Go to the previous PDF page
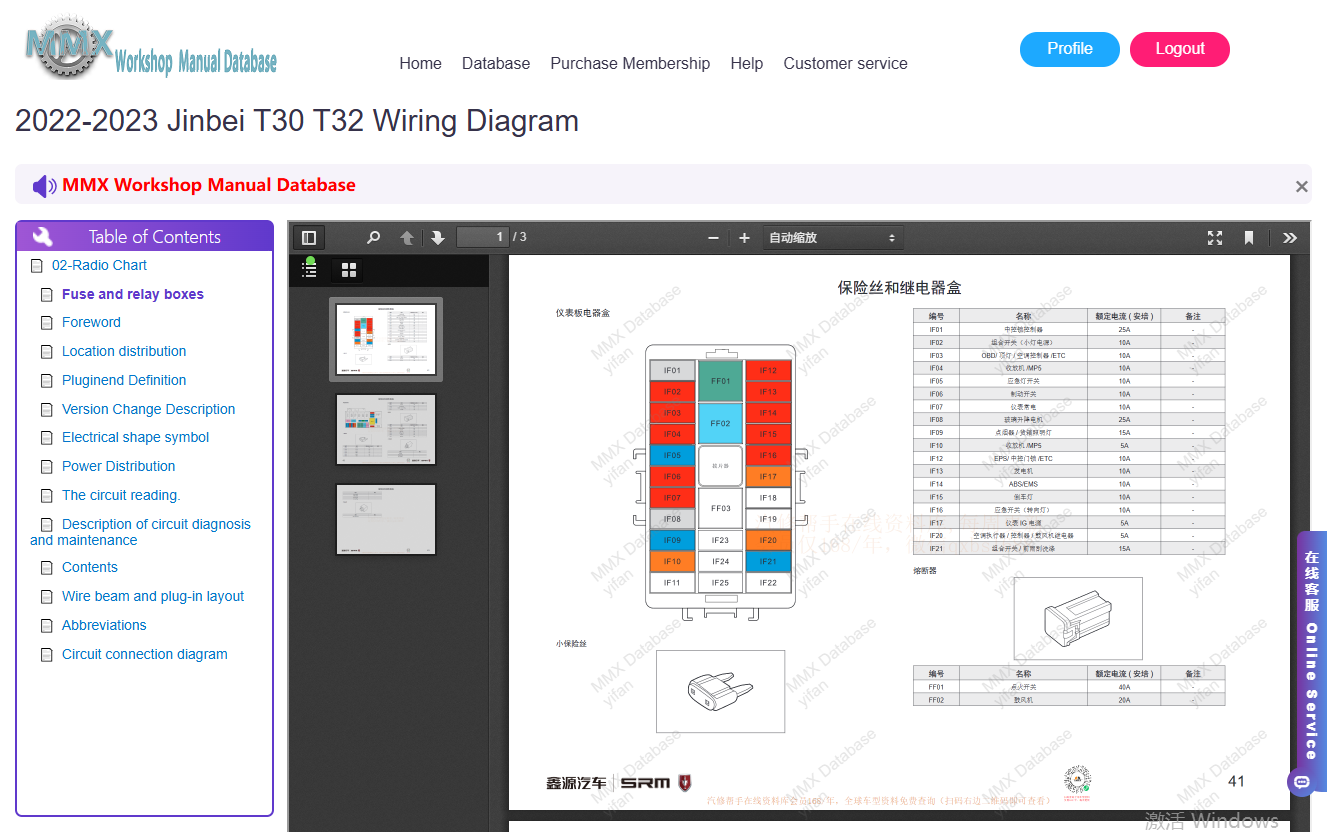This screenshot has height=832, width=1327. click(407, 238)
